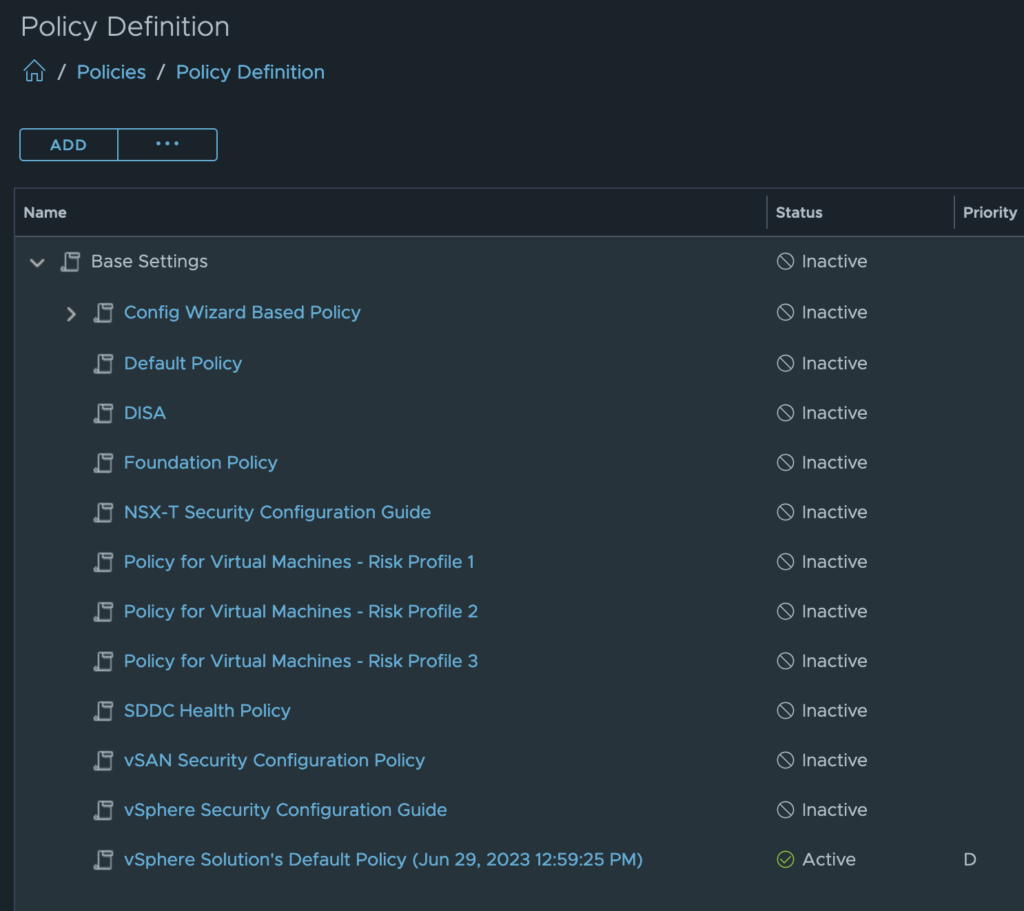Click the vSAN Security Configuration Policy icon

103,761
